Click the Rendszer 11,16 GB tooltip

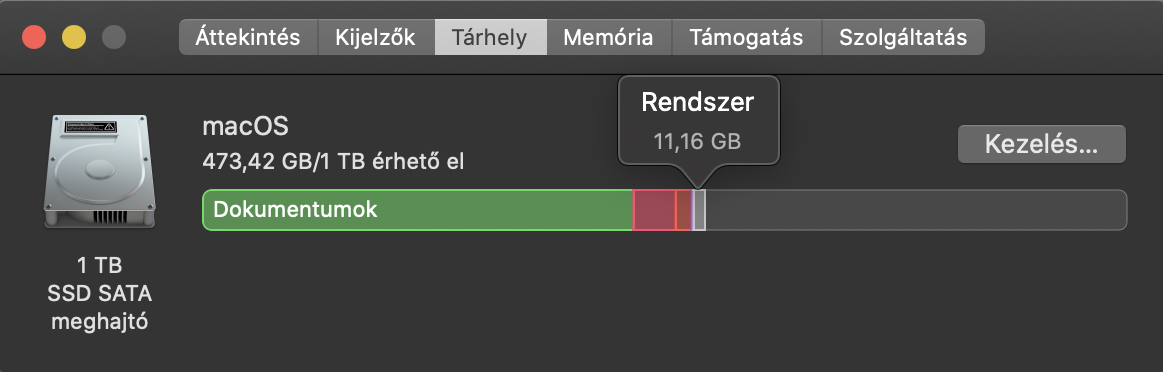698,120
